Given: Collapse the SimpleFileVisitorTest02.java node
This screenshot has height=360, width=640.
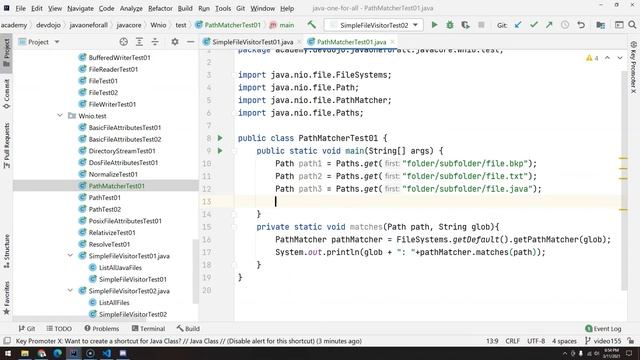Looking at the screenshot, I should (x=70, y=291).
